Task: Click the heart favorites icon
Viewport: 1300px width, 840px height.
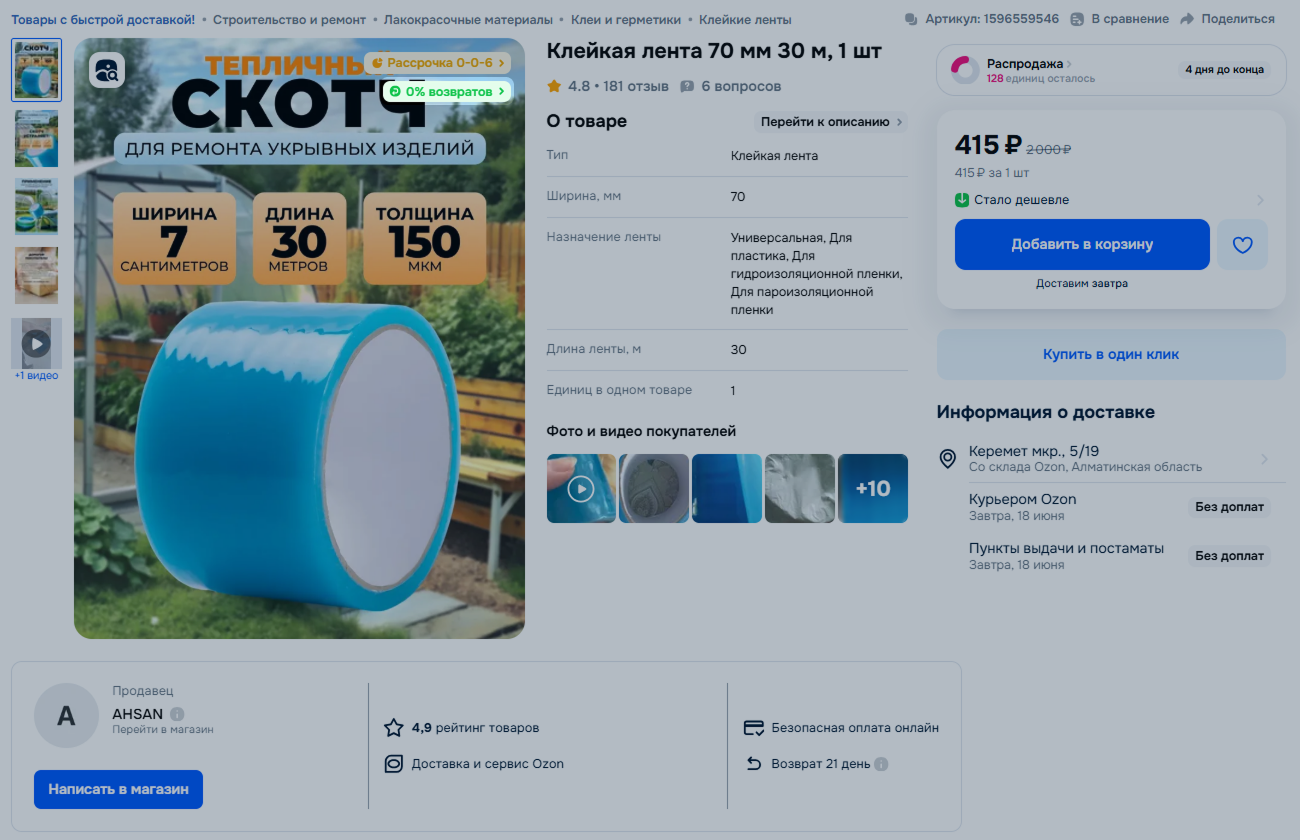Action: [x=1242, y=245]
